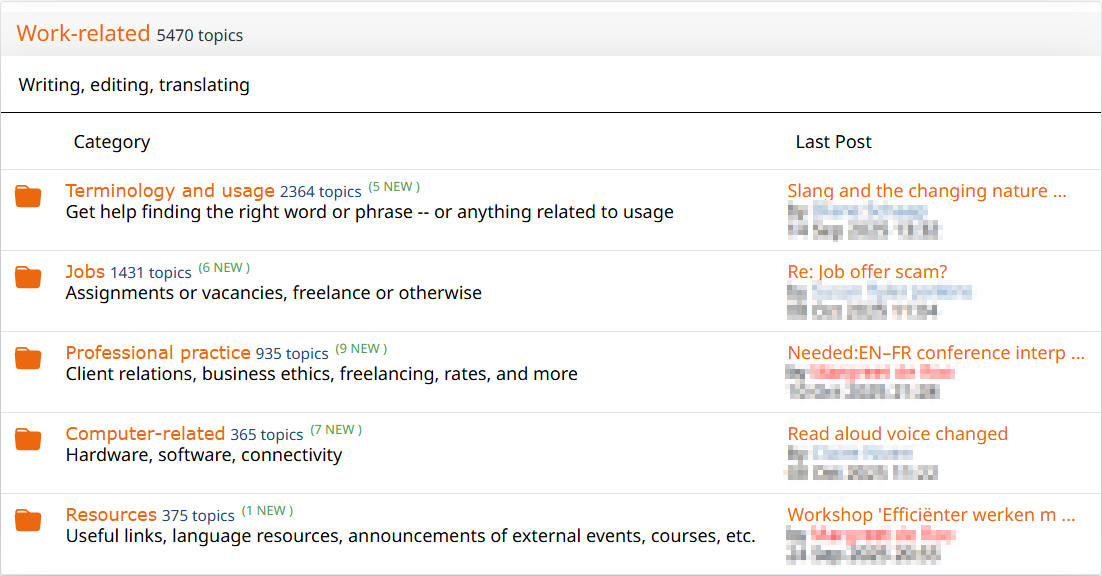Open the Terminology and usage category
This screenshot has width=1102, height=576.
tap(170, 191)
